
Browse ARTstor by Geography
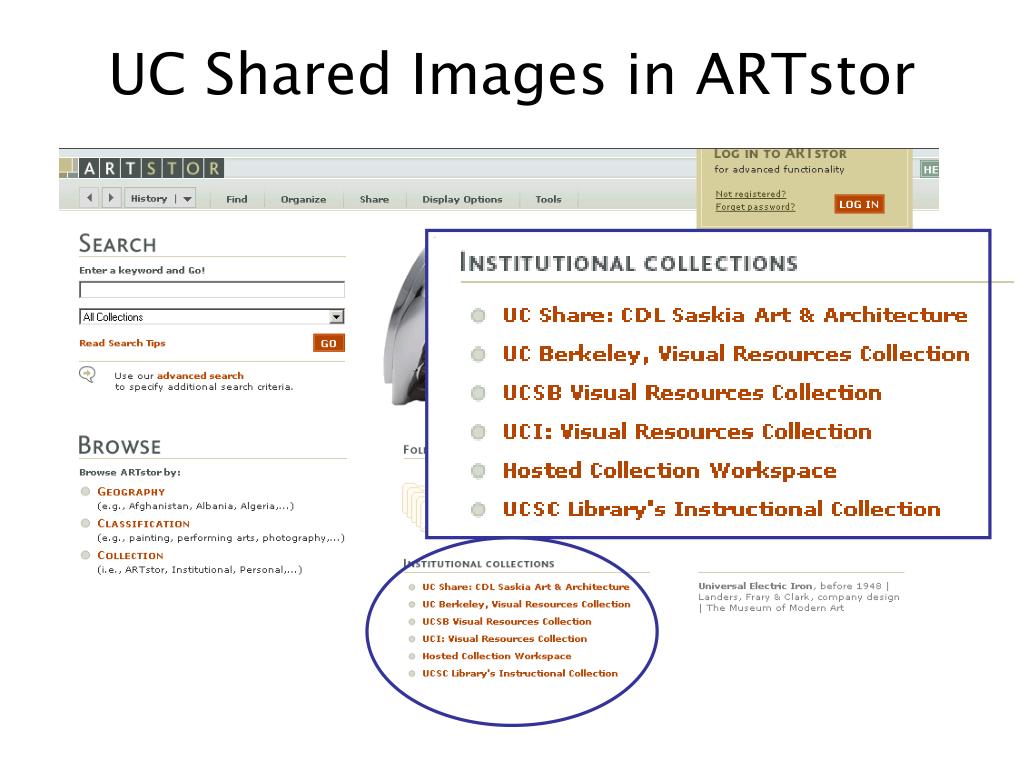click(131, 492)
